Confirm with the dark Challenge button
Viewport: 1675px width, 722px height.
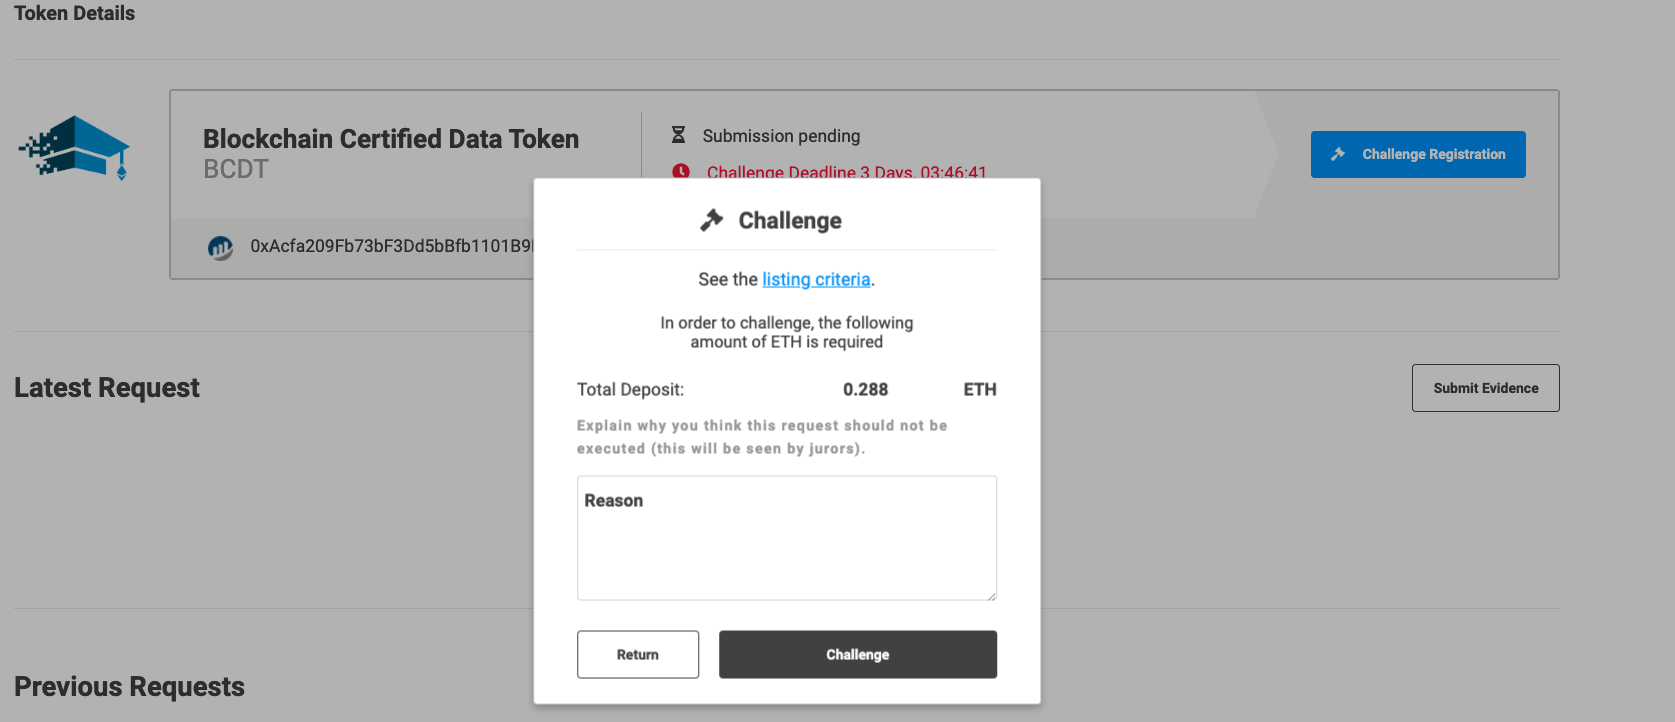click(857, 654)
